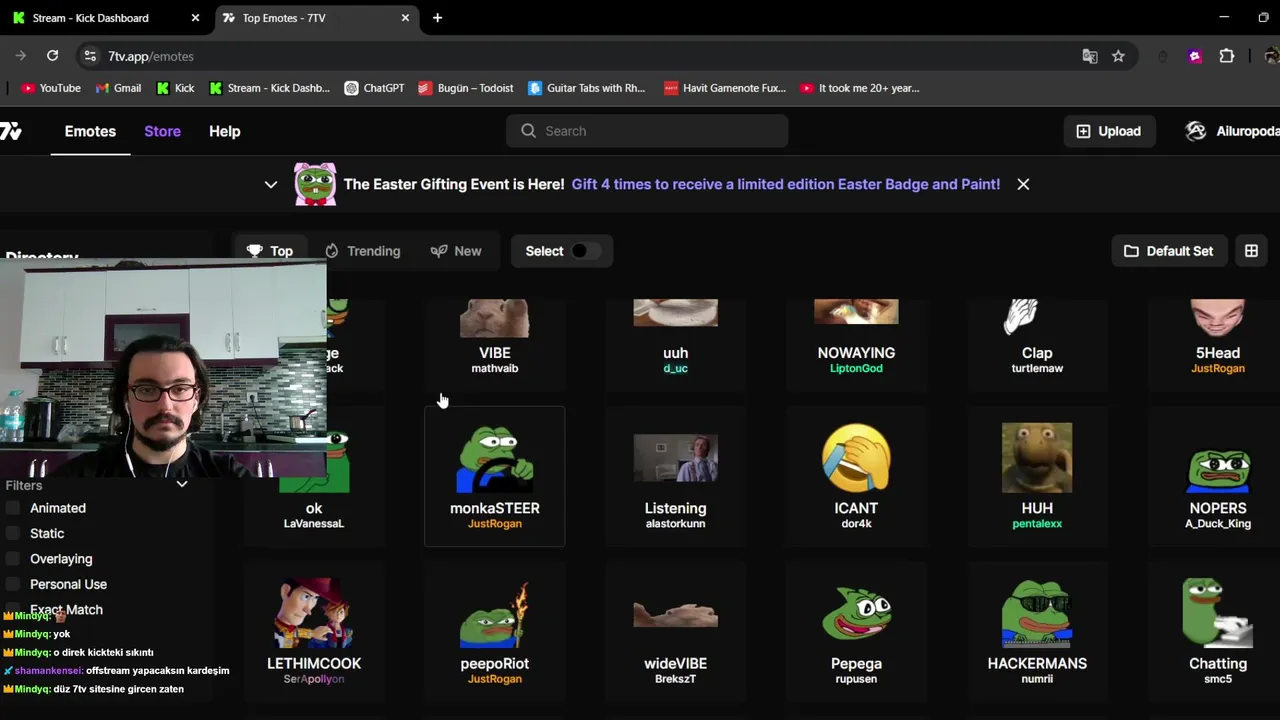Open a new browser tab

pos(437,17)
